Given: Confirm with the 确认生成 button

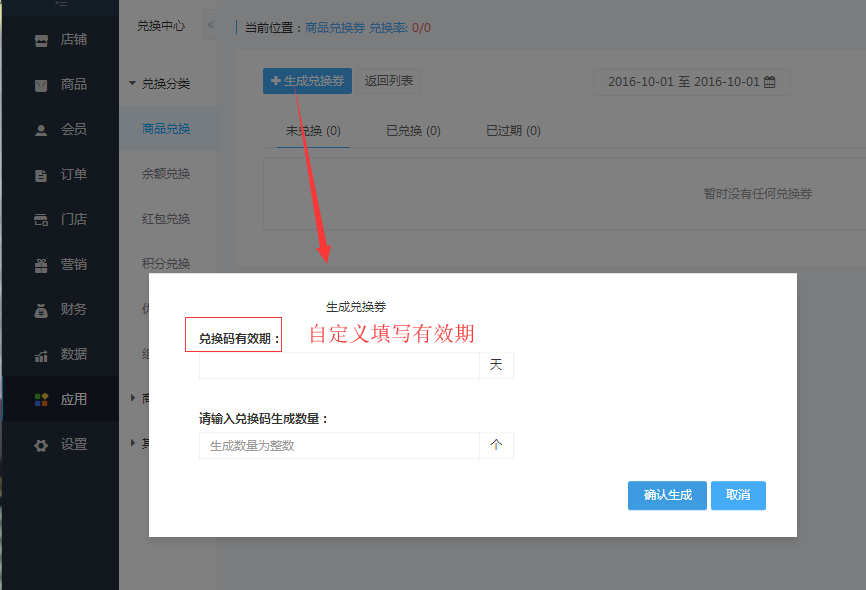Looking at the screenshot, I should tap(667, 495).
